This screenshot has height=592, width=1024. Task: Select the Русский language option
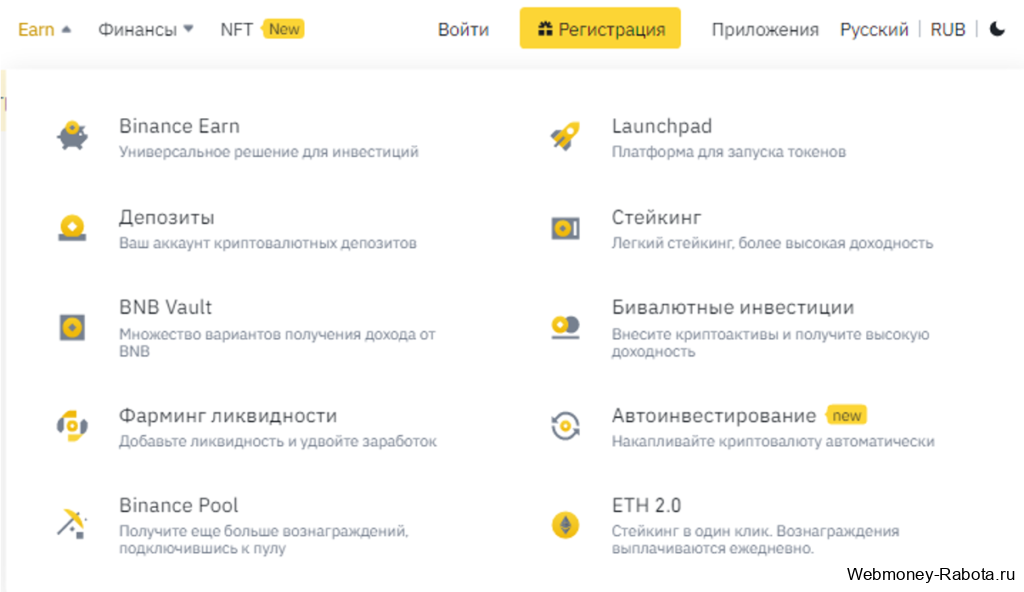(x=874, y=29)
